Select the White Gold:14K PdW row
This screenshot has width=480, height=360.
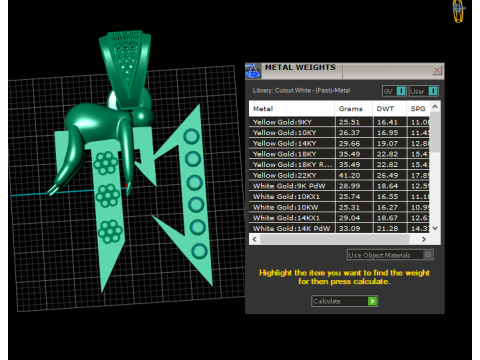click(x=339, y=228)
